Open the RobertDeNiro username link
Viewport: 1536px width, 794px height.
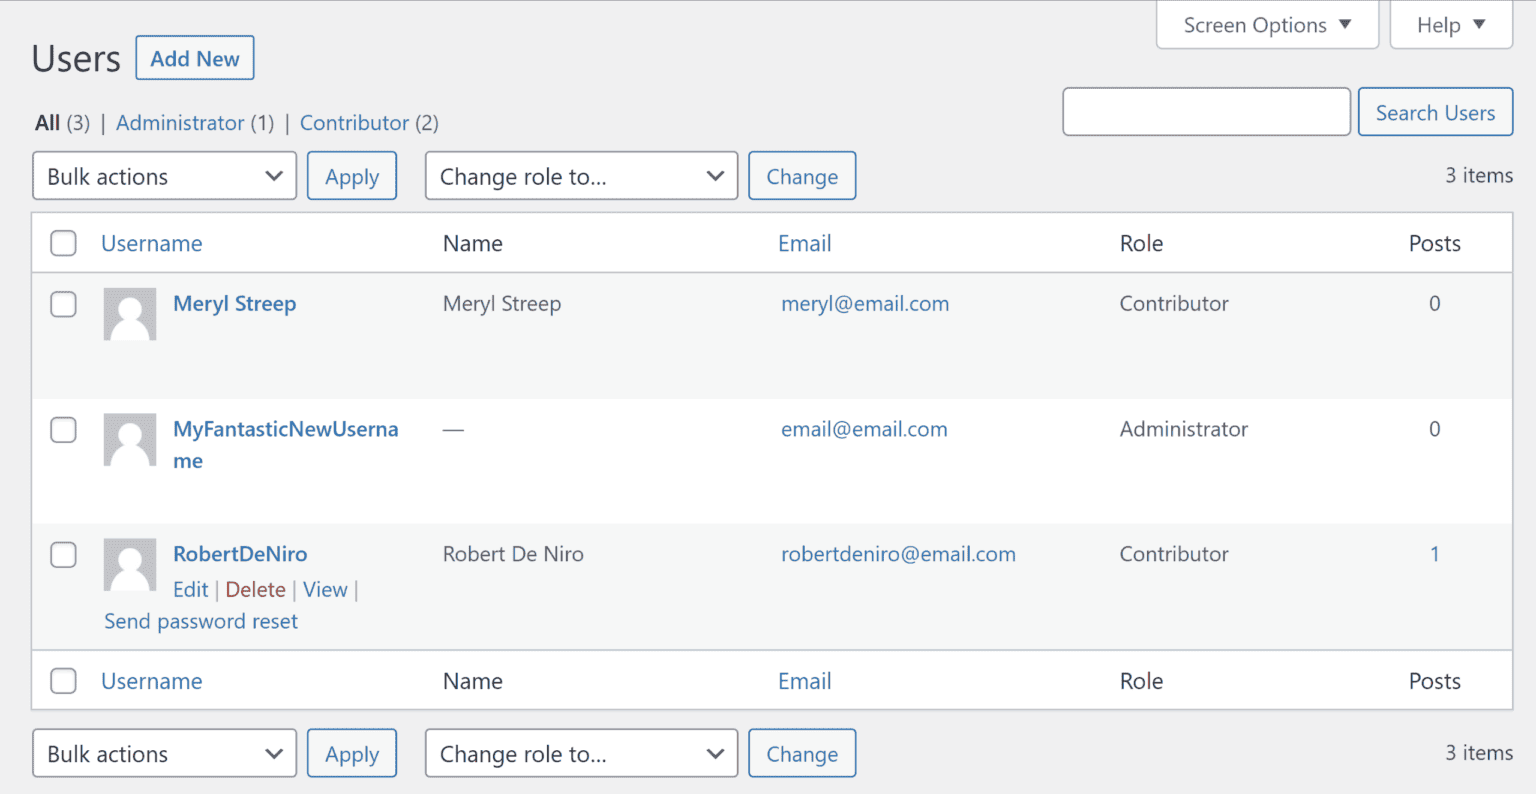coord(240,554)
